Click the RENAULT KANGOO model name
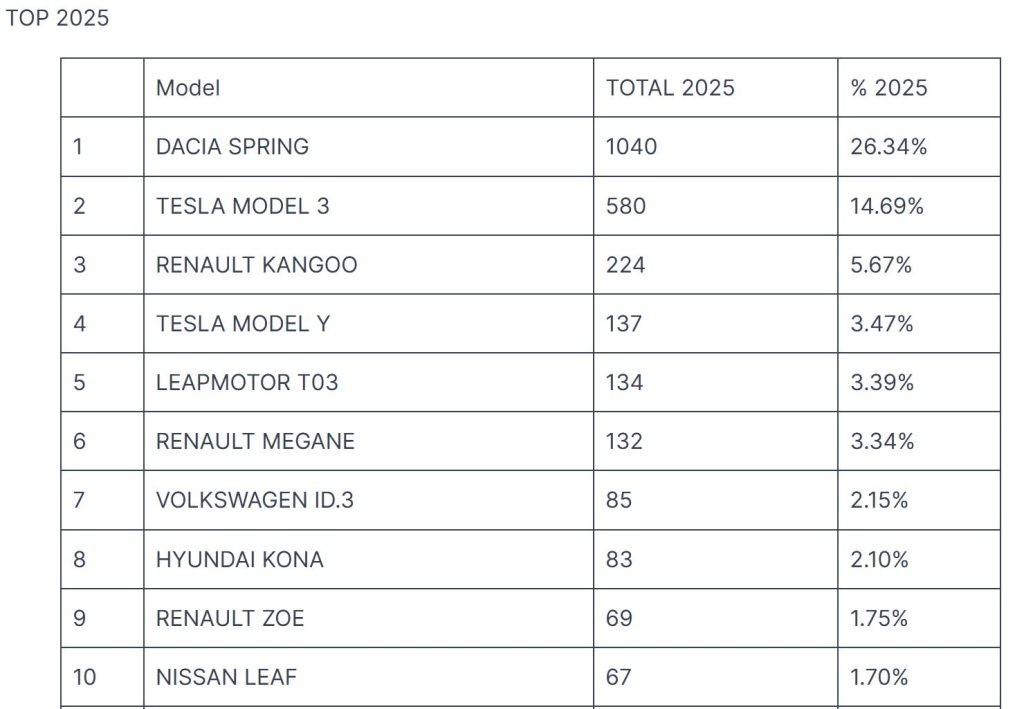Viewport: 1024px width, 709px height. click(256, 265)
